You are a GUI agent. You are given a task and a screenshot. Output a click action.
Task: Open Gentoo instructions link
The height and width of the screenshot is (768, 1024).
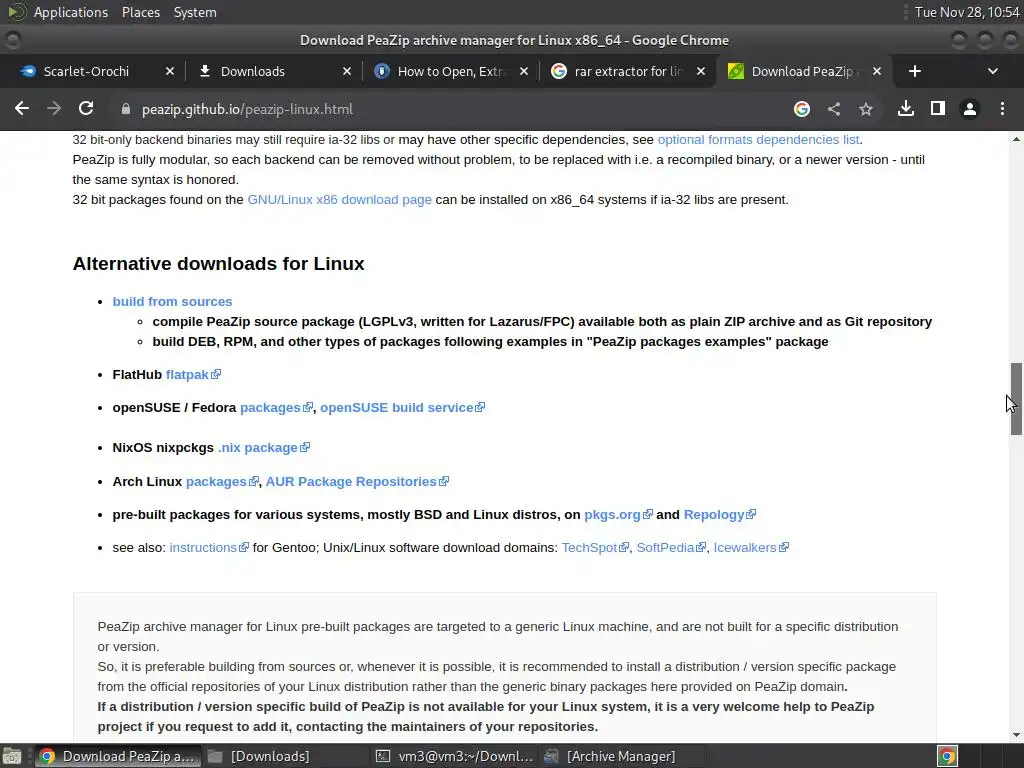(209, 548)
